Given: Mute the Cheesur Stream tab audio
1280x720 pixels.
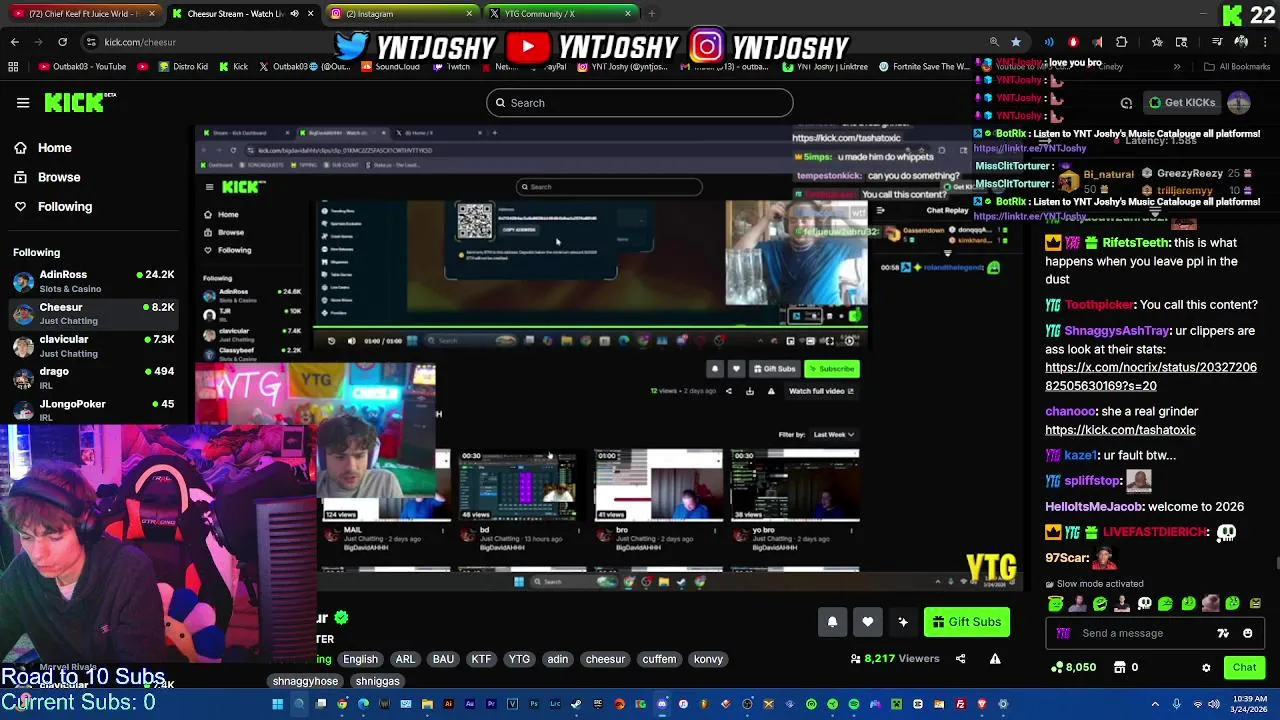Looking at the screenshot, I should tap(294, 14).
